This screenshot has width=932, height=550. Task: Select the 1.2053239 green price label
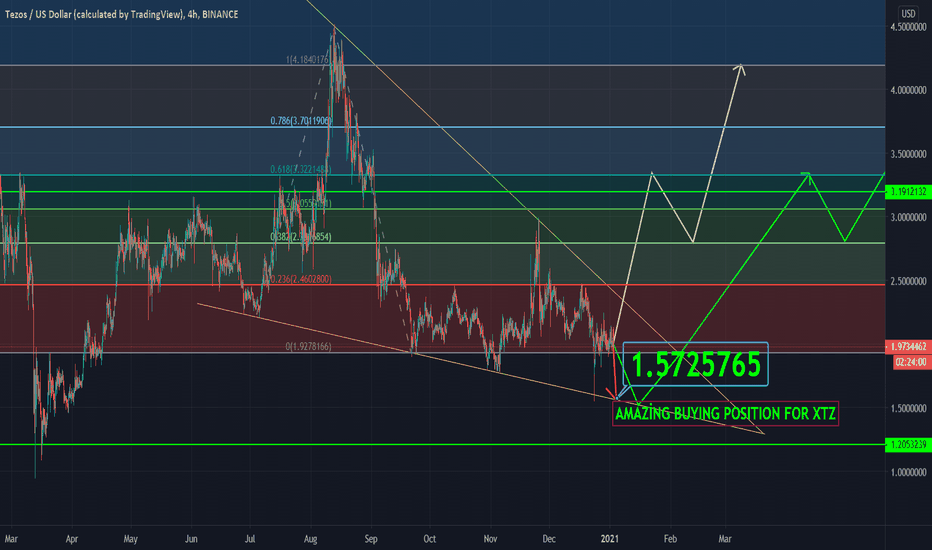(908, 444)
